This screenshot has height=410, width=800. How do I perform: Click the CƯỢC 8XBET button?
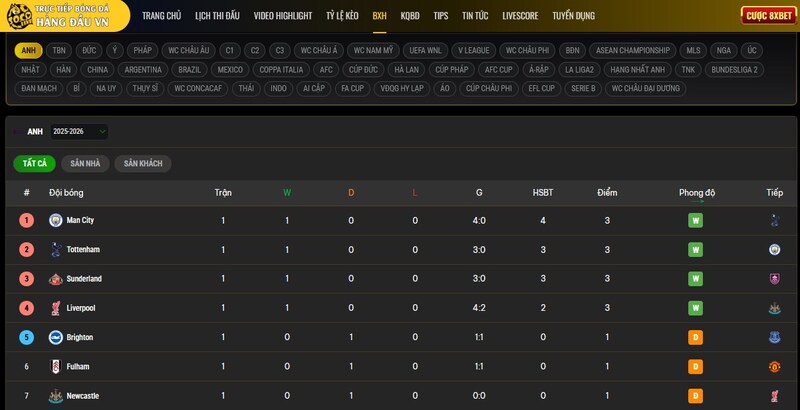point(768,16)
